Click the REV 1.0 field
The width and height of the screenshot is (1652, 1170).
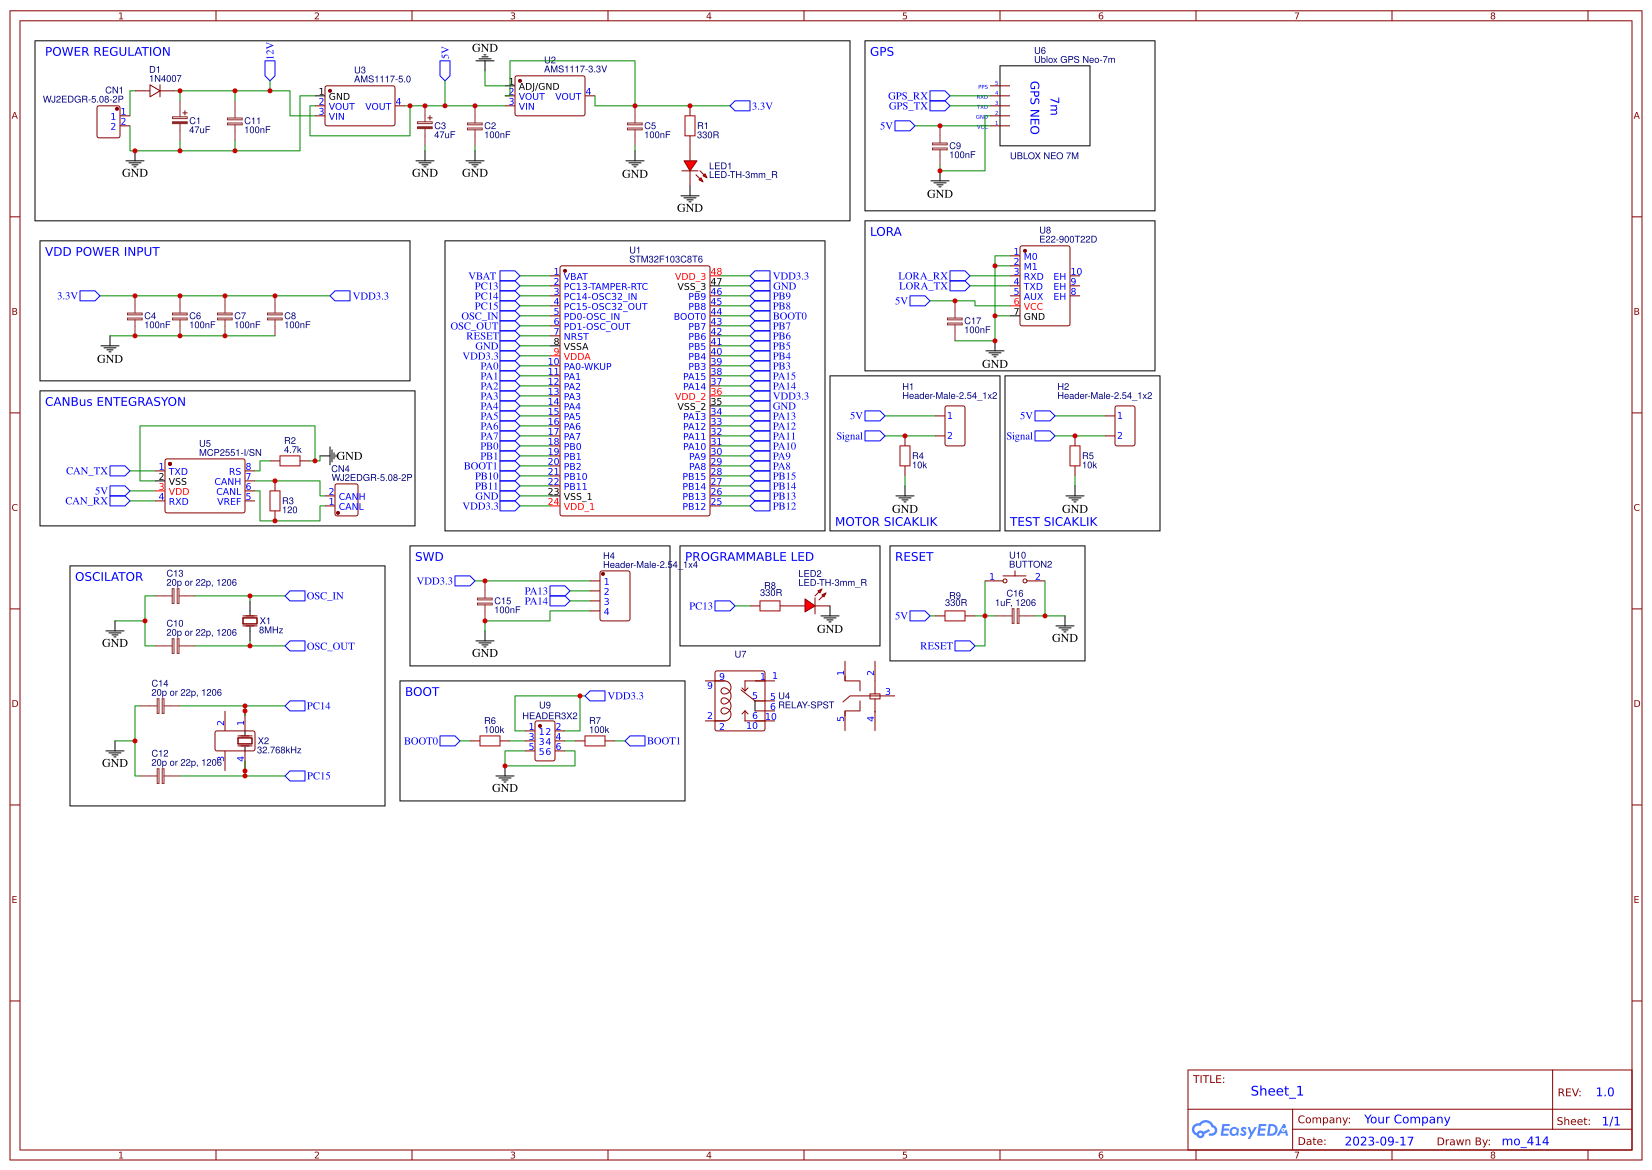click(x=1605, y=1091)
